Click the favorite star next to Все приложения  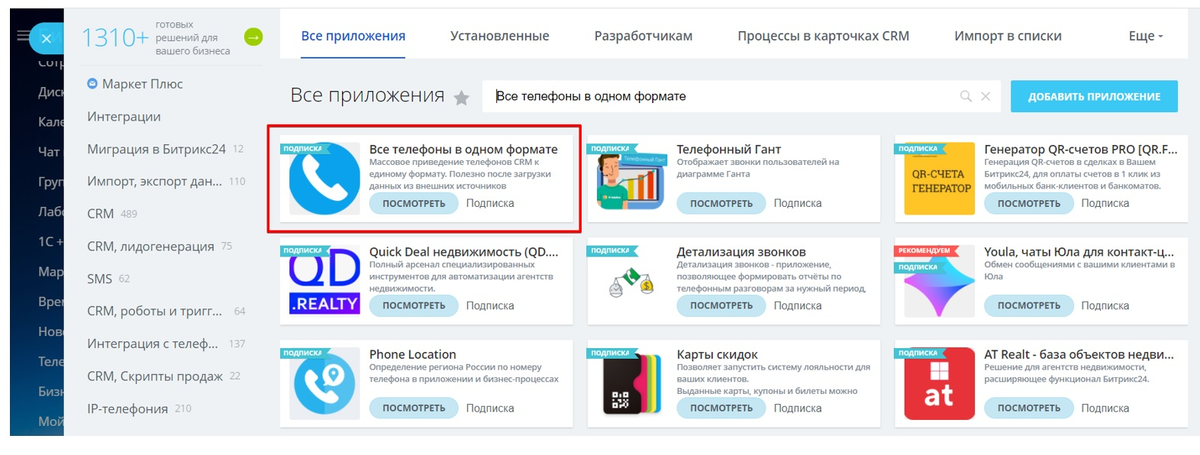(461, 97)
